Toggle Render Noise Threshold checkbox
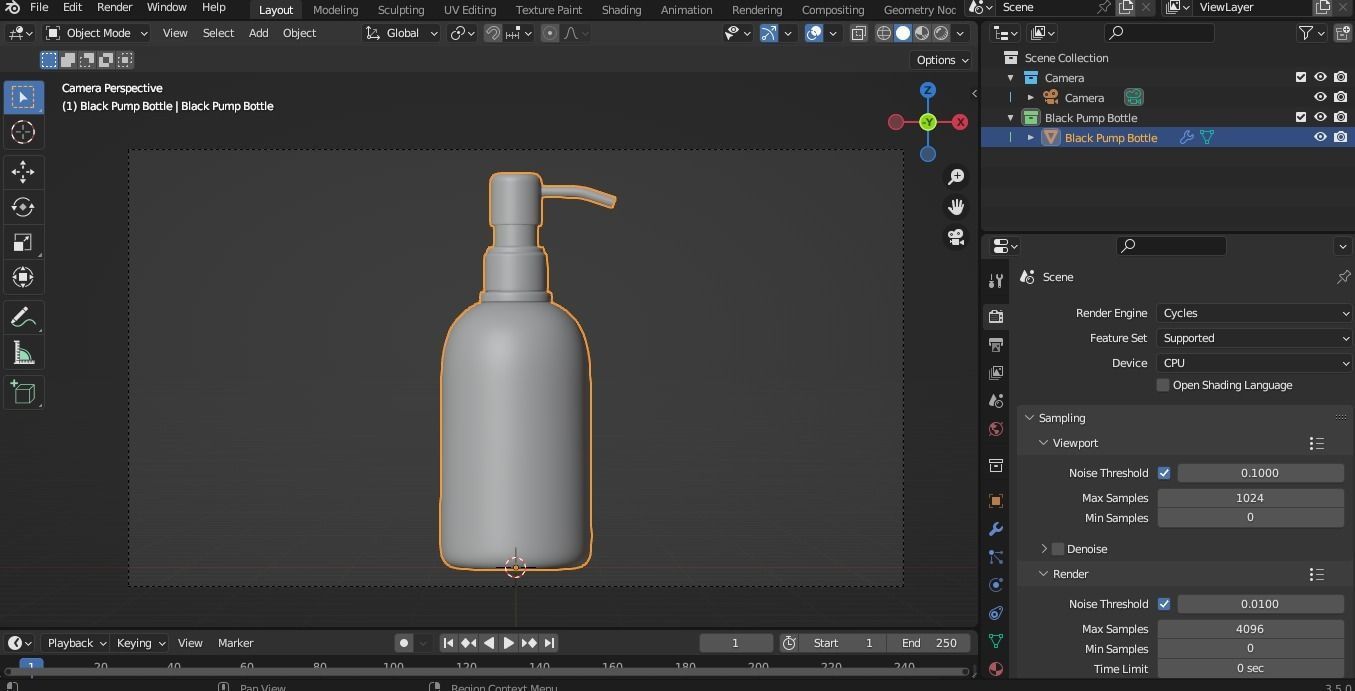Viewport: 1355px width, 691px height. (1164, 604)
